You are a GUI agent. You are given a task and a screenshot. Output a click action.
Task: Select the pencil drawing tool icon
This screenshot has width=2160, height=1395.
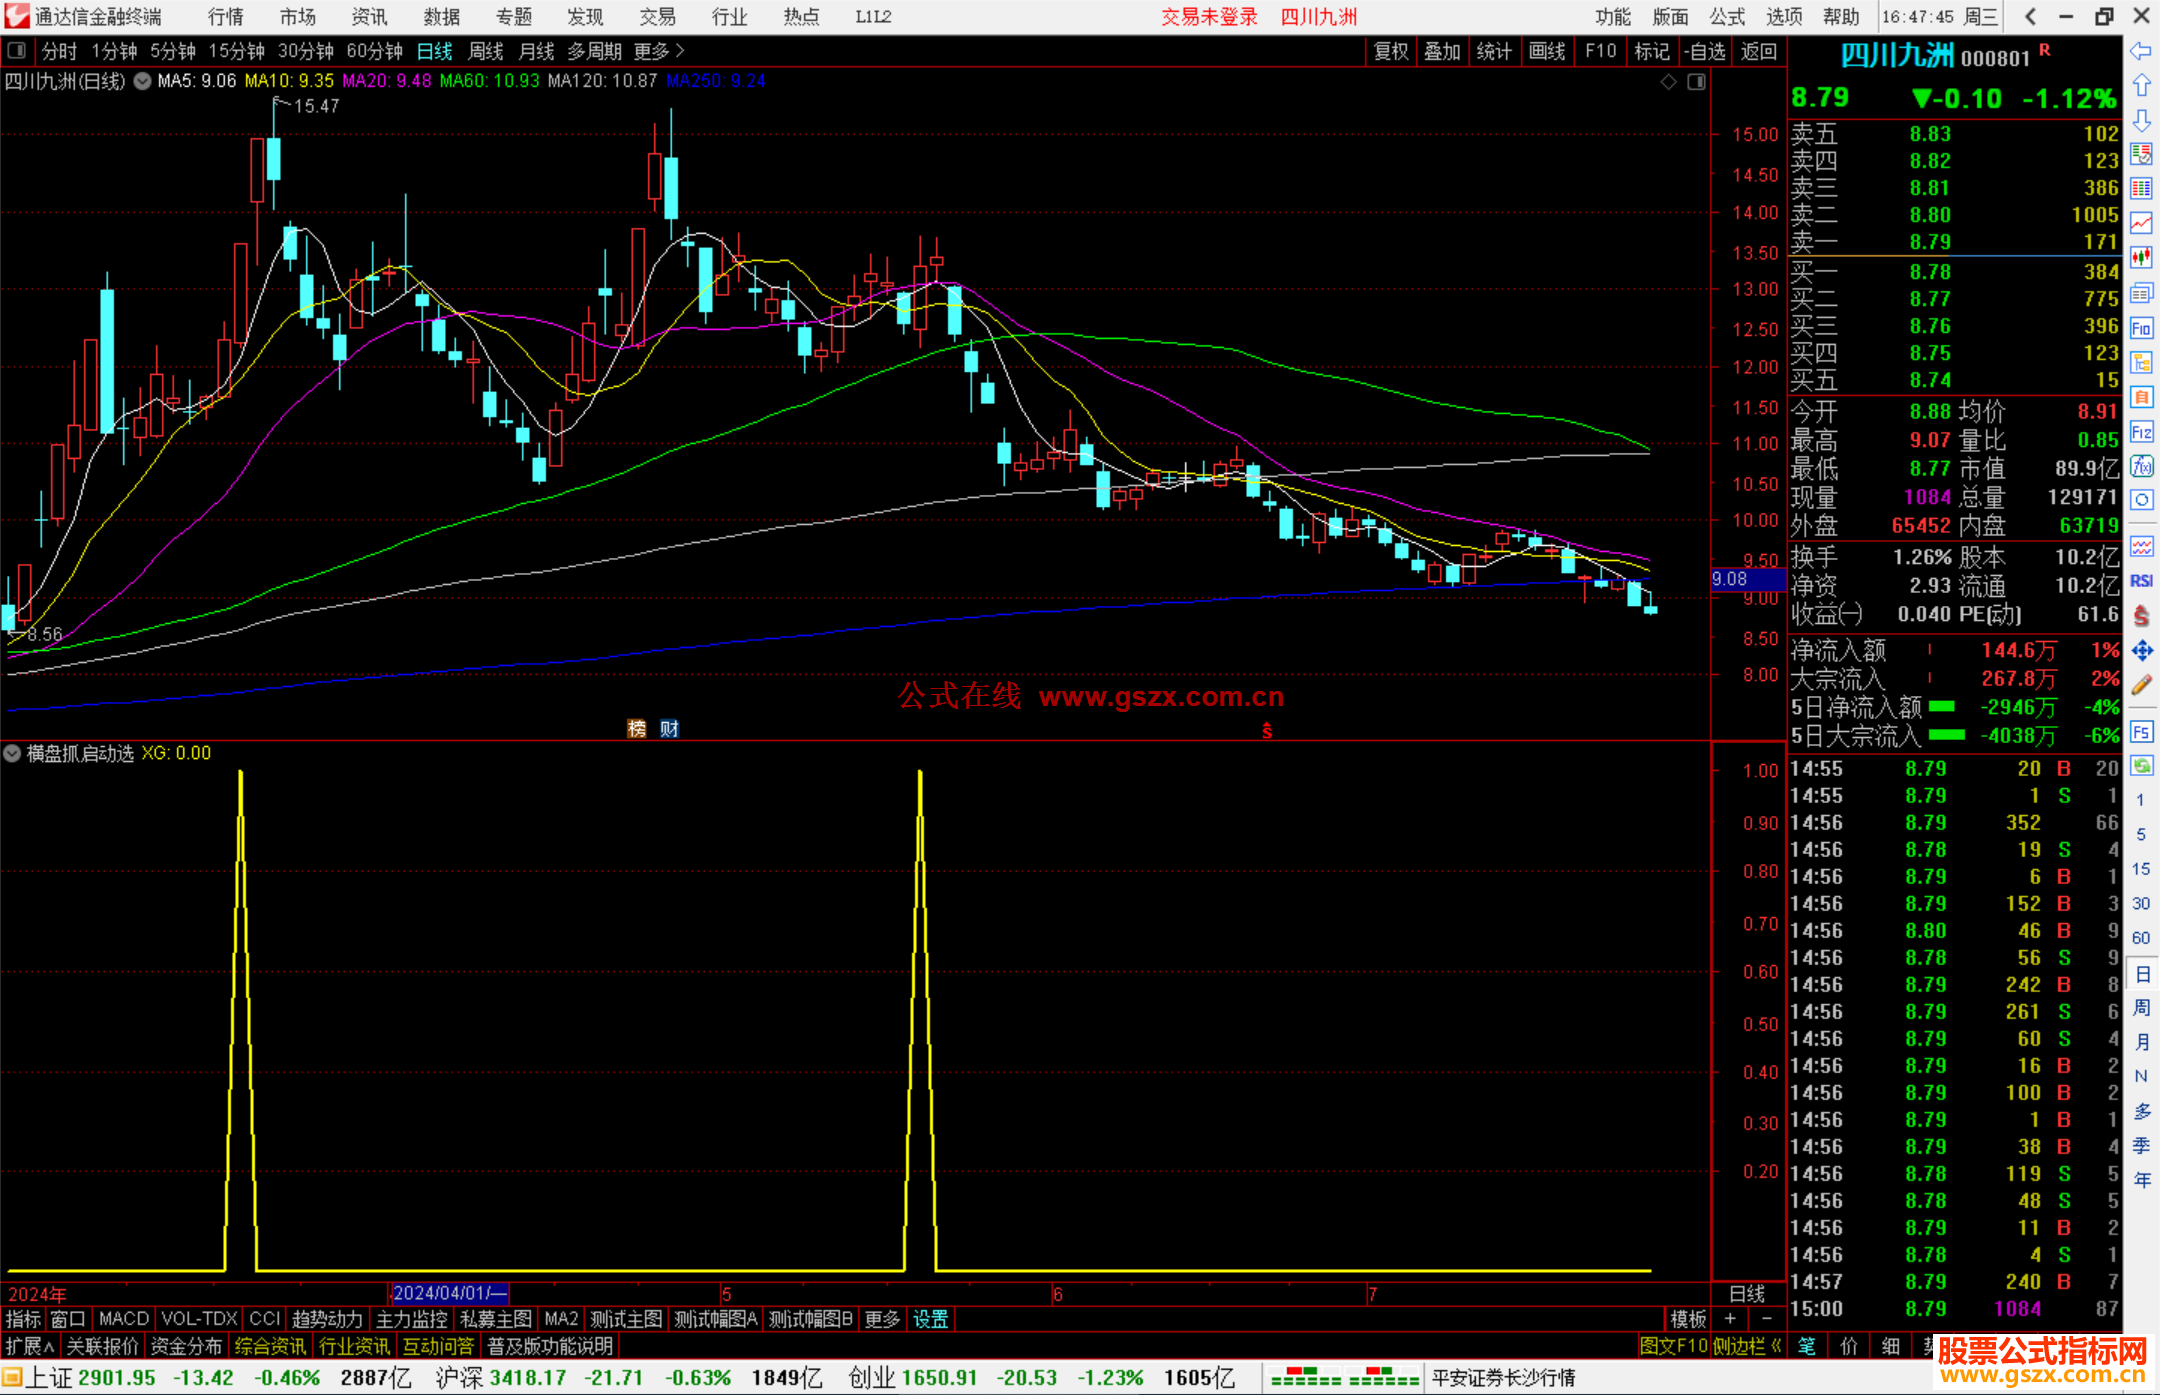click(x=2141, y=686)
